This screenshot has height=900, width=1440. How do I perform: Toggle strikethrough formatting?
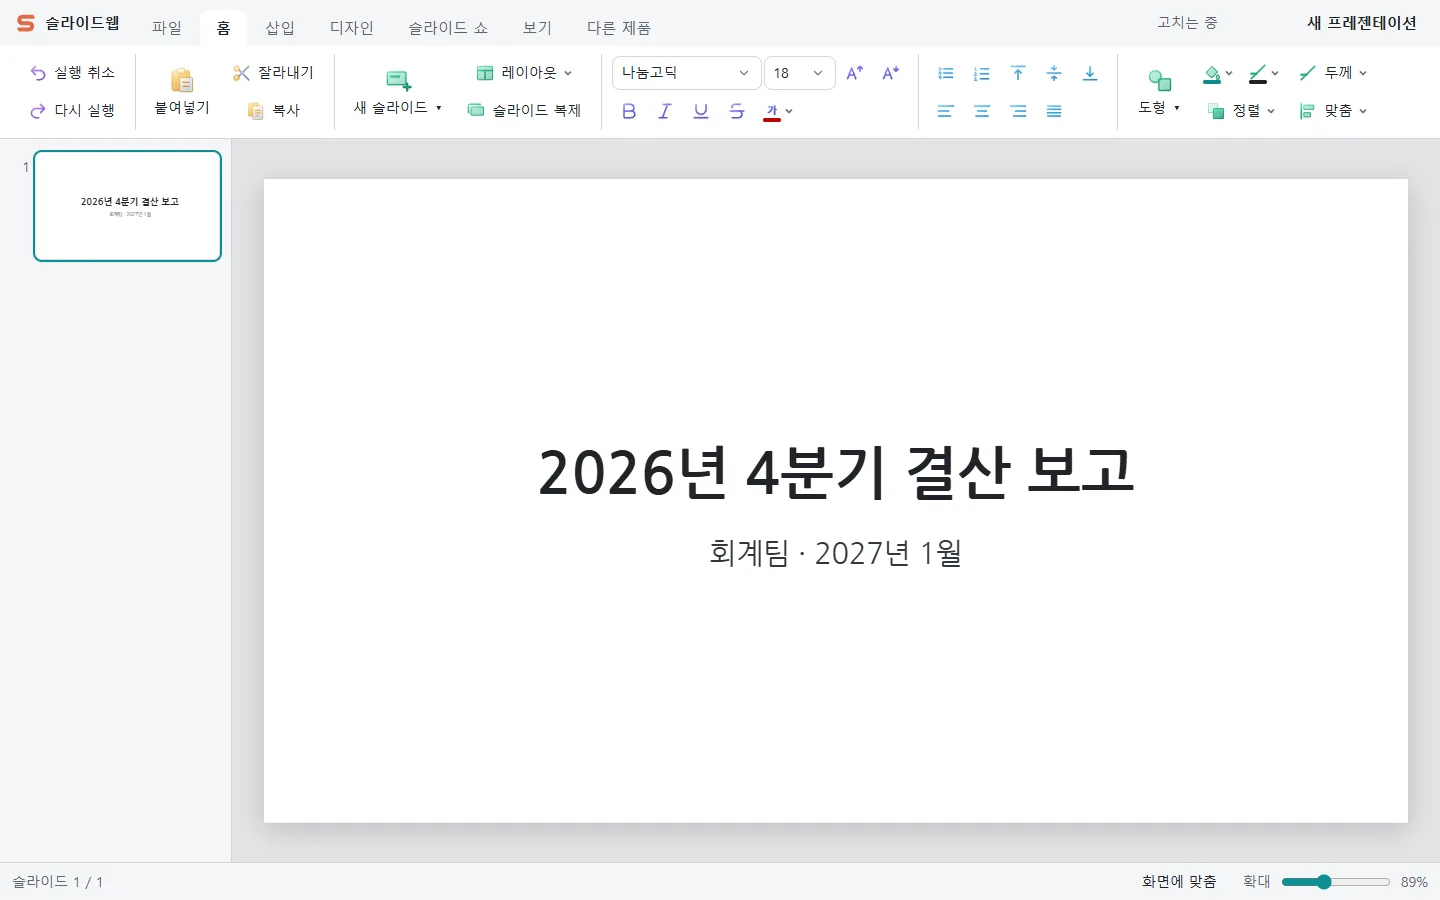[x=737, y=111]
